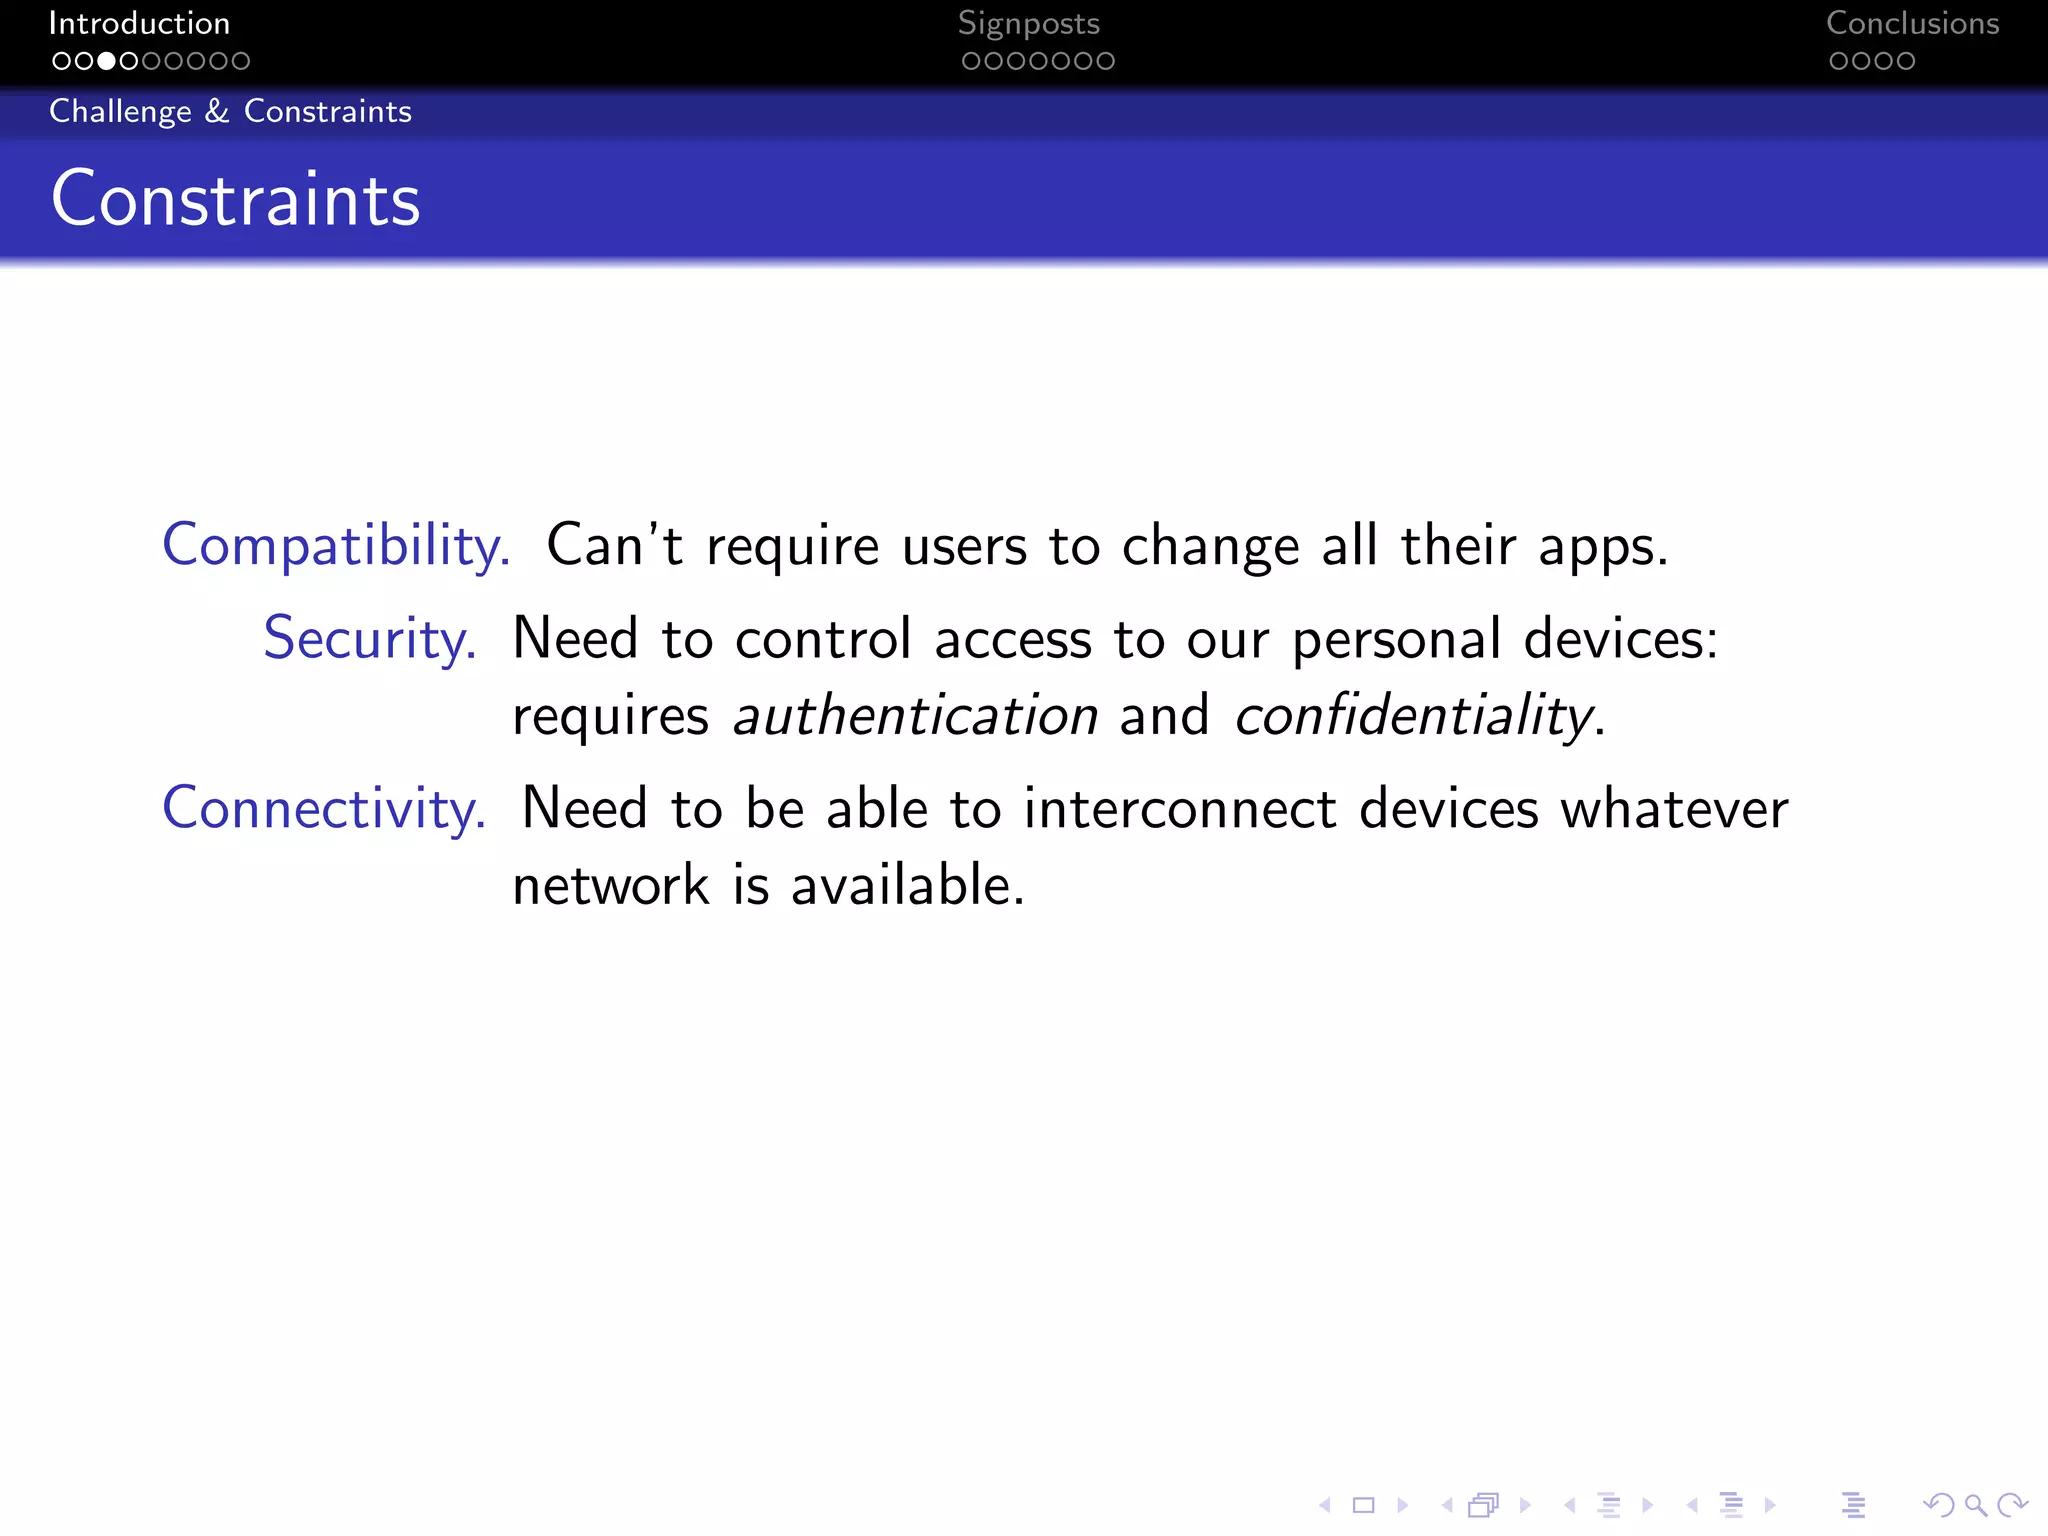Click the section lines navigation icon
The image size is (2048, 1536).
(1732, 1505)
